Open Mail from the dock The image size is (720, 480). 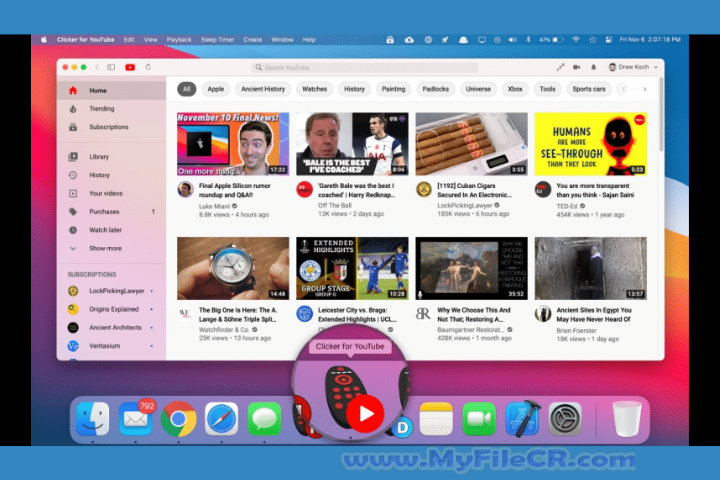[136, 419]
